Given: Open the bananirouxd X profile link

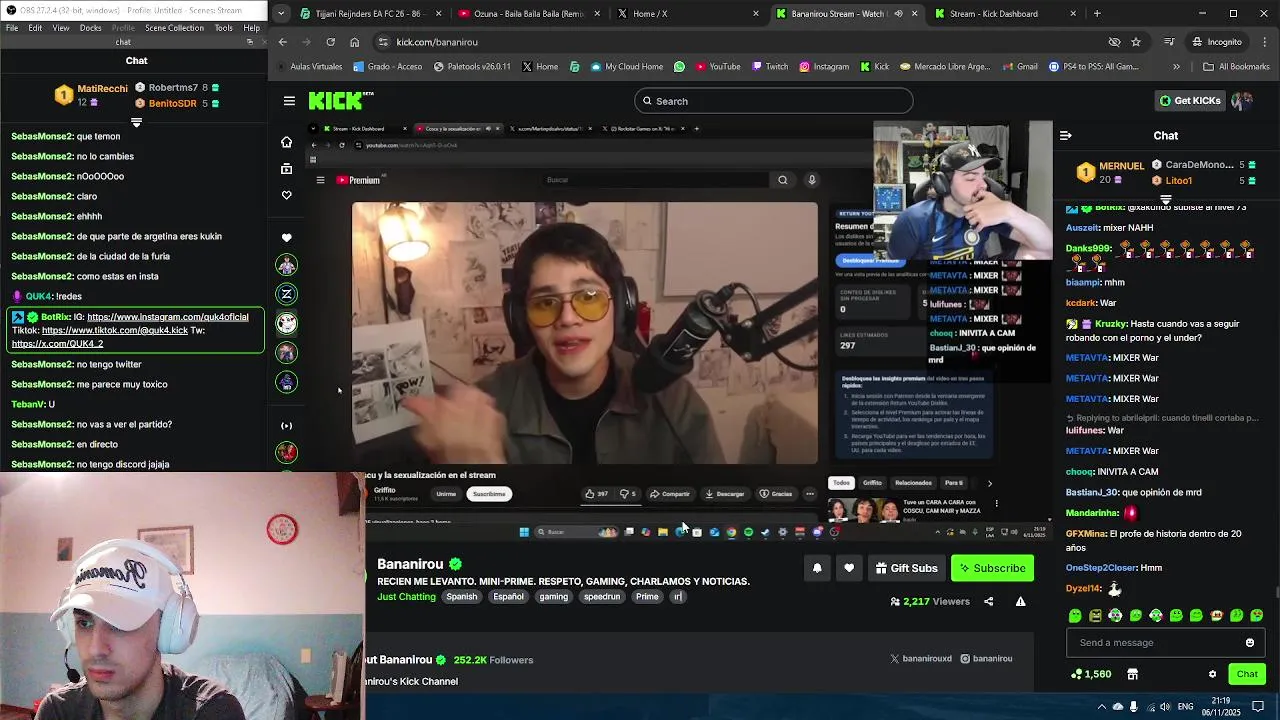Looking at the screenshot, I should 920,659.
